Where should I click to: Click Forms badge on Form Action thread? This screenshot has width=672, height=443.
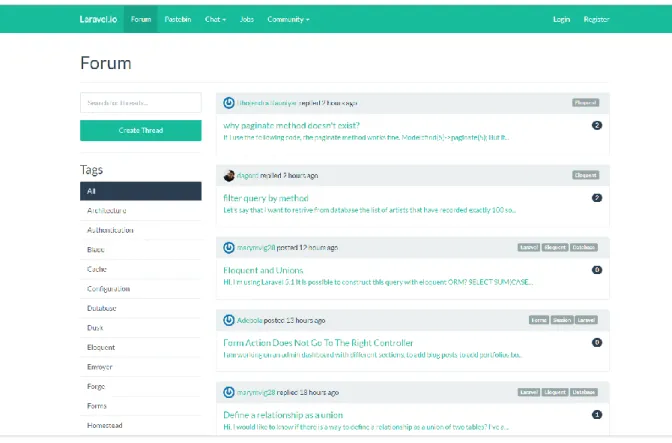click(539, 320)
